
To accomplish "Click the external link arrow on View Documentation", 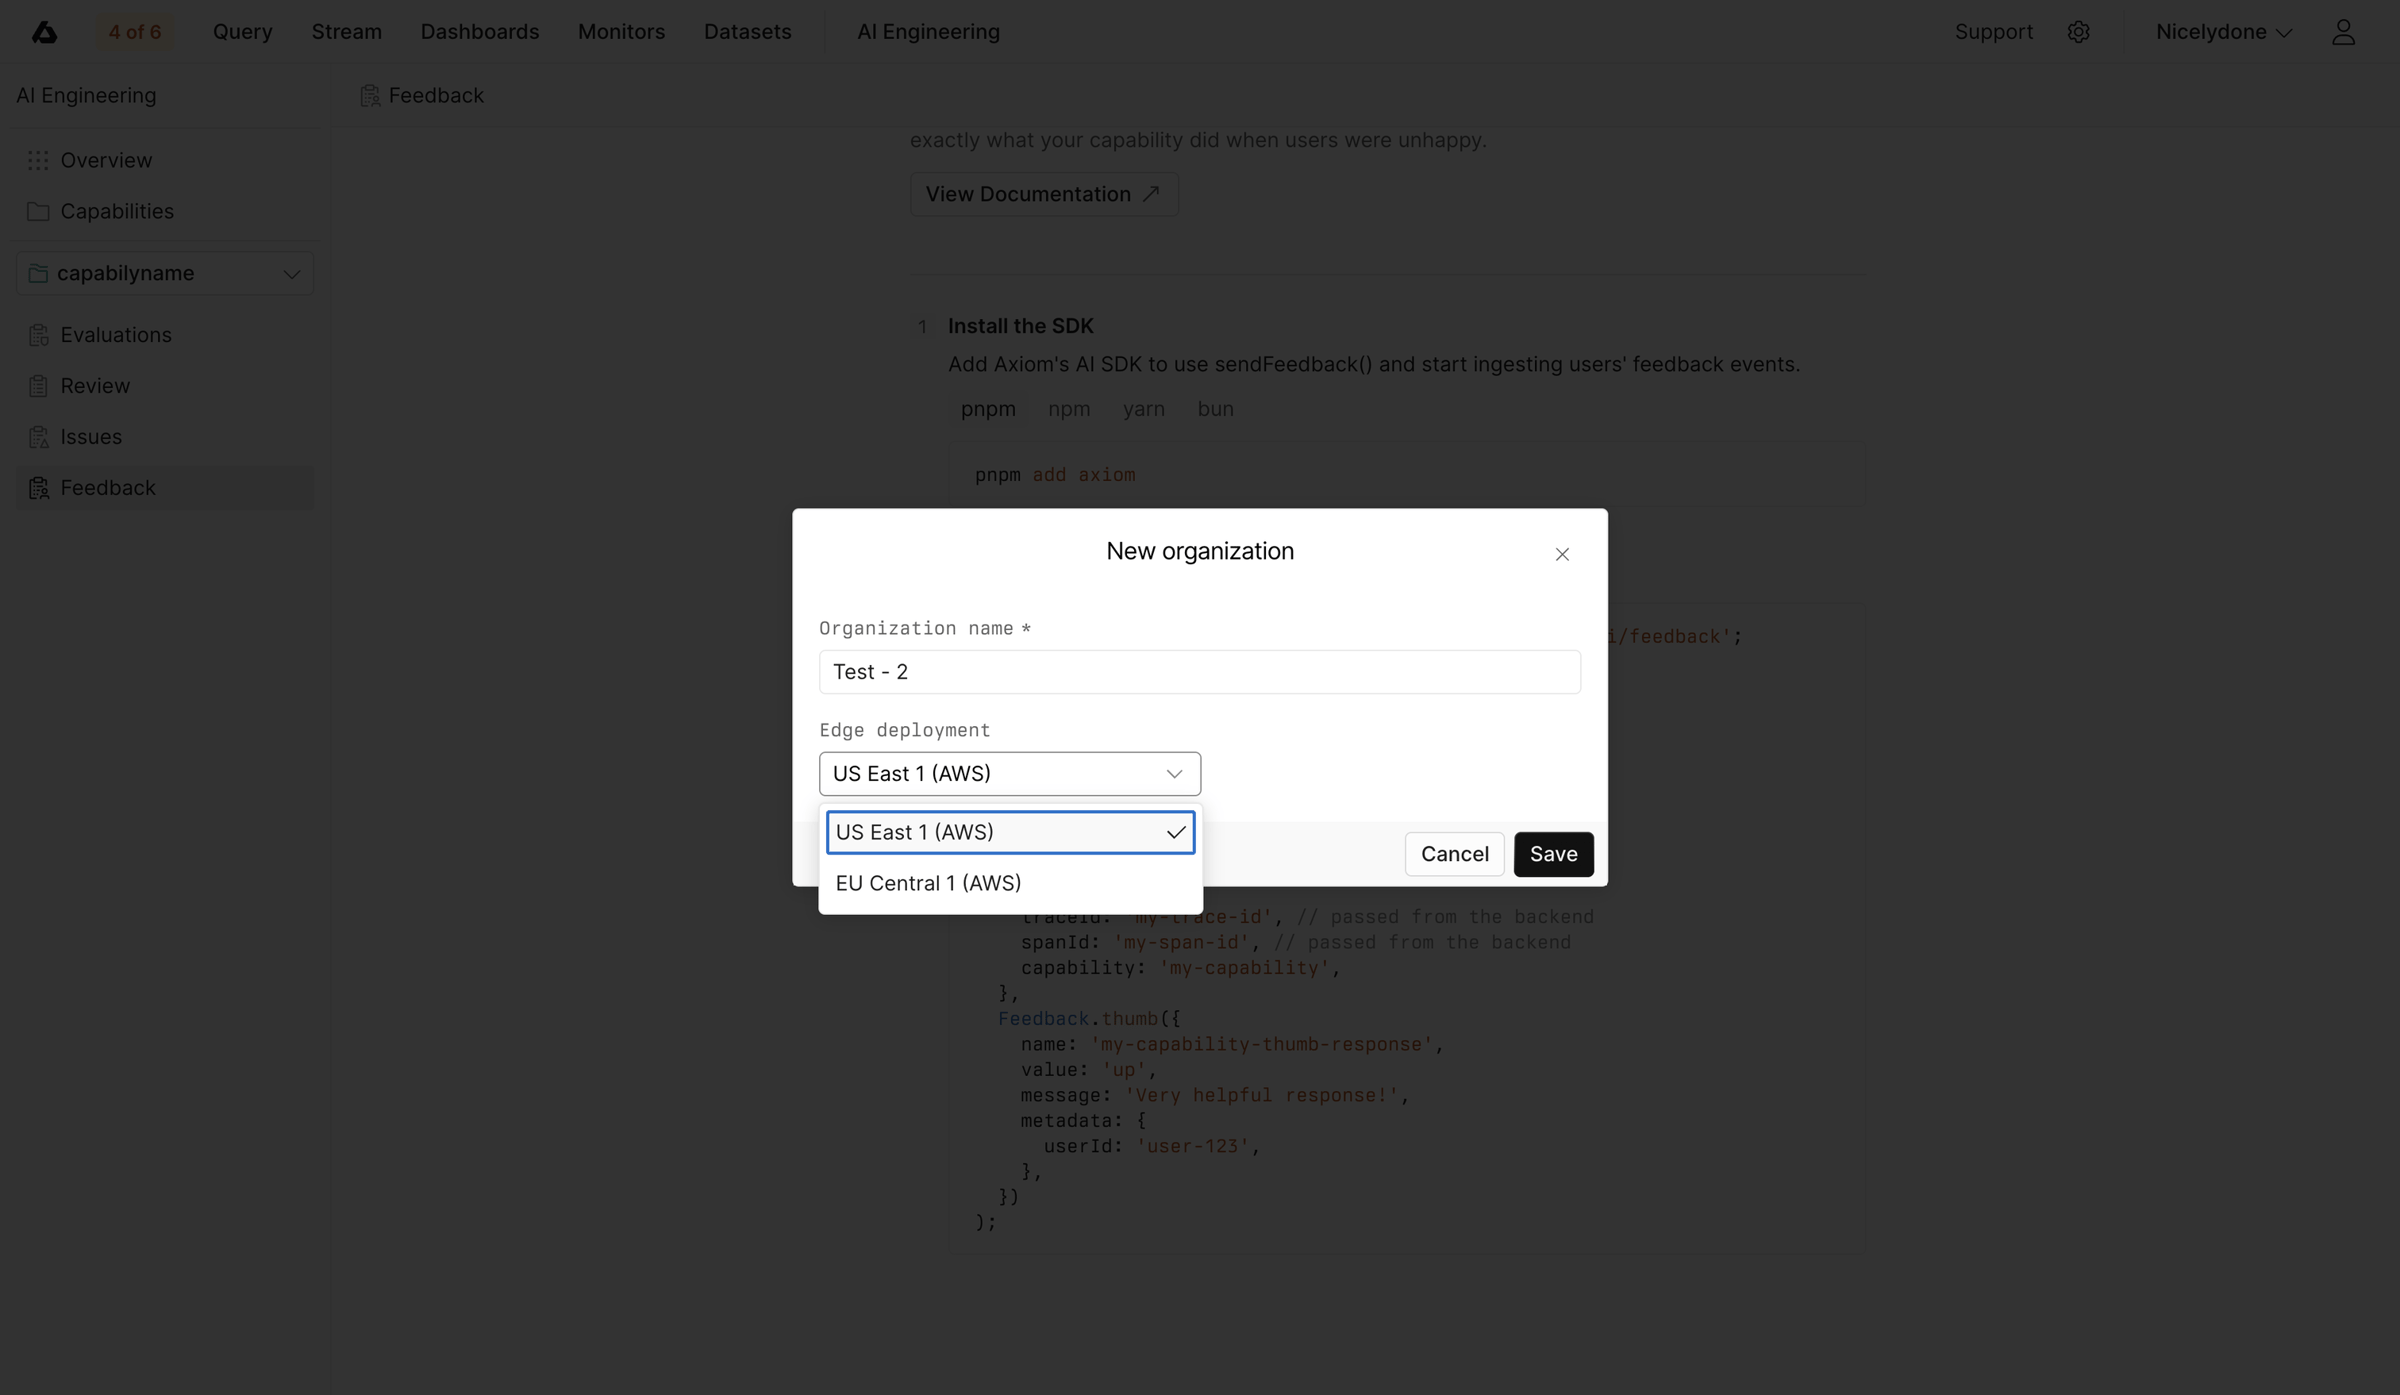I will pyautogui.click(x=1151, y=194).
